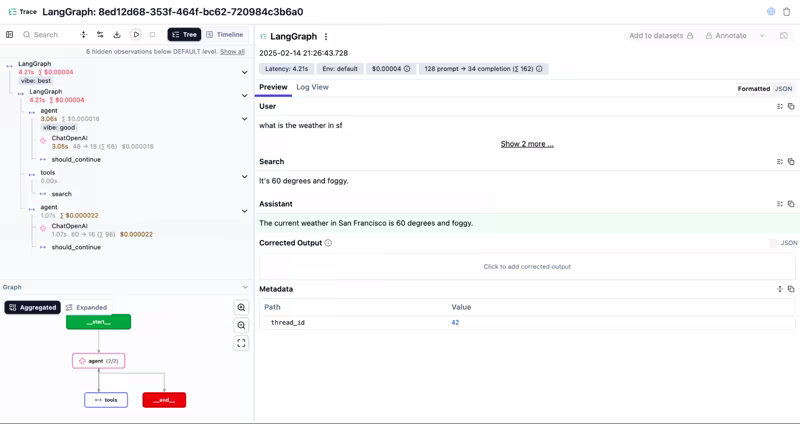Click the info icon beside token count
The width and height of the screenshot is (800, 424).
[539, 69]
